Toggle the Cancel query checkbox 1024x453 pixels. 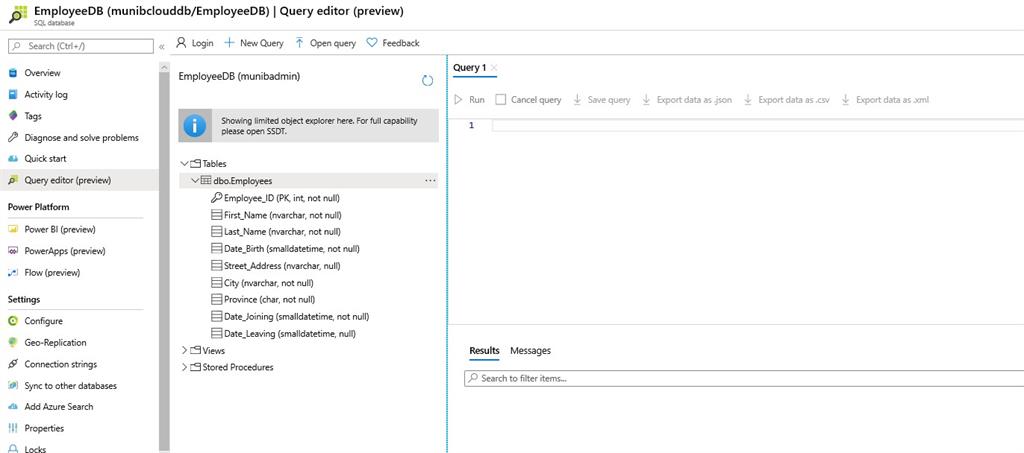pos(501,100)
